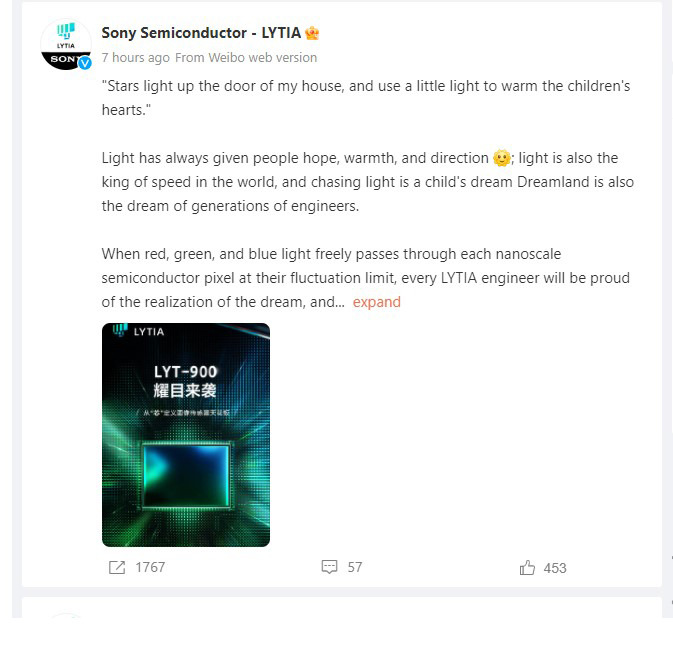Open the post via '7 hours ago' timestamp
673x658 pixels.
[x=136, y=58]
